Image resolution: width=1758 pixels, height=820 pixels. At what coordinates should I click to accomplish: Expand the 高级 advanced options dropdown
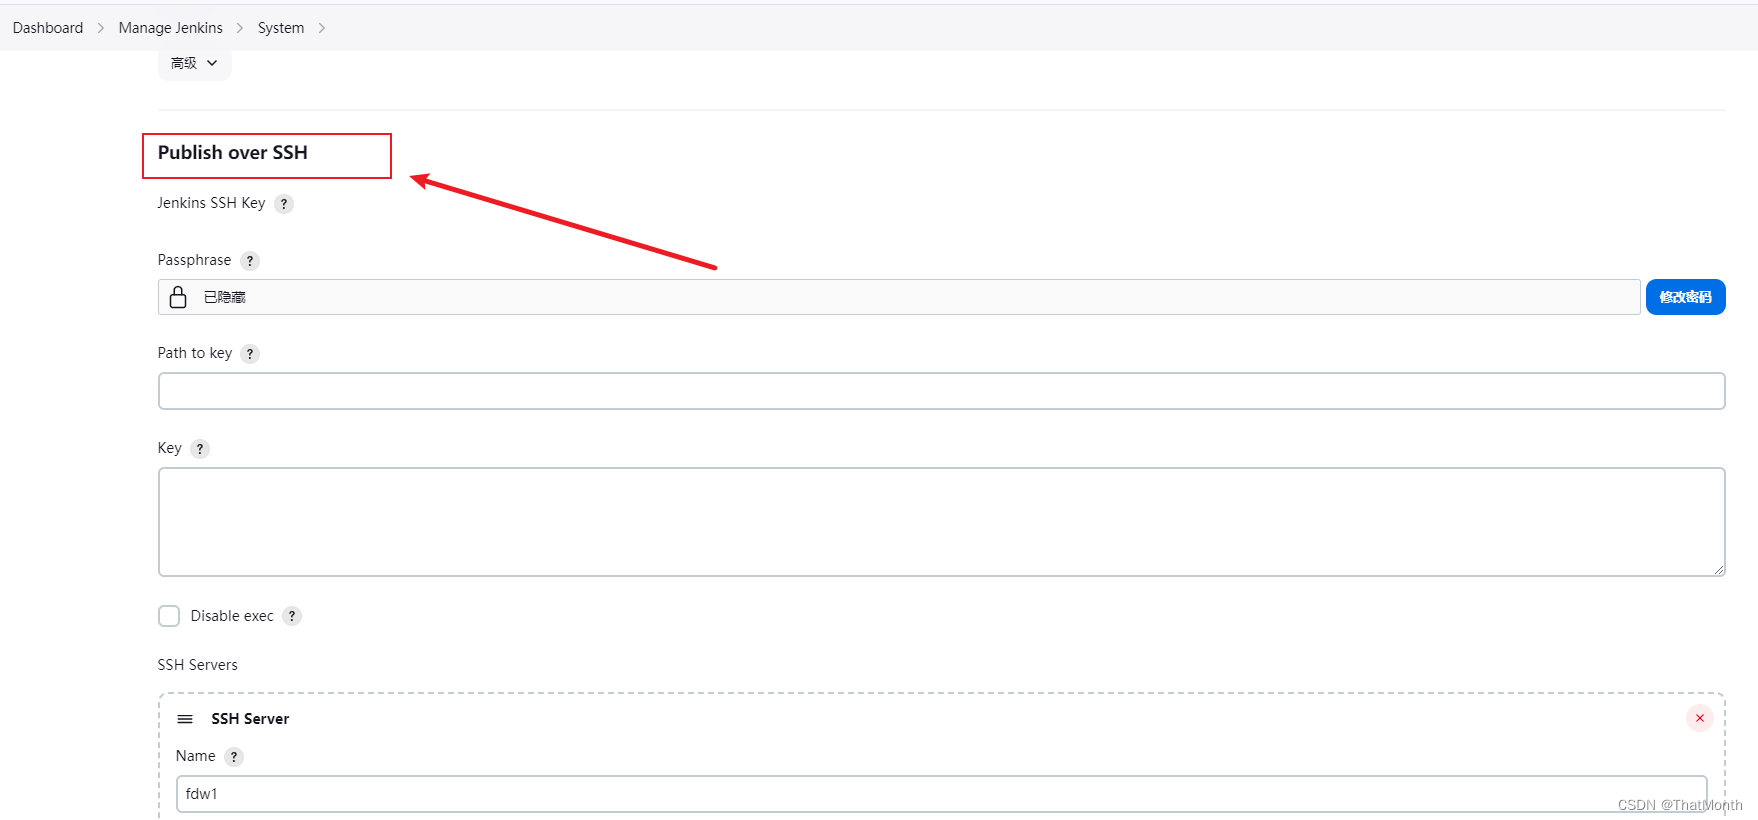coord(194,63)
